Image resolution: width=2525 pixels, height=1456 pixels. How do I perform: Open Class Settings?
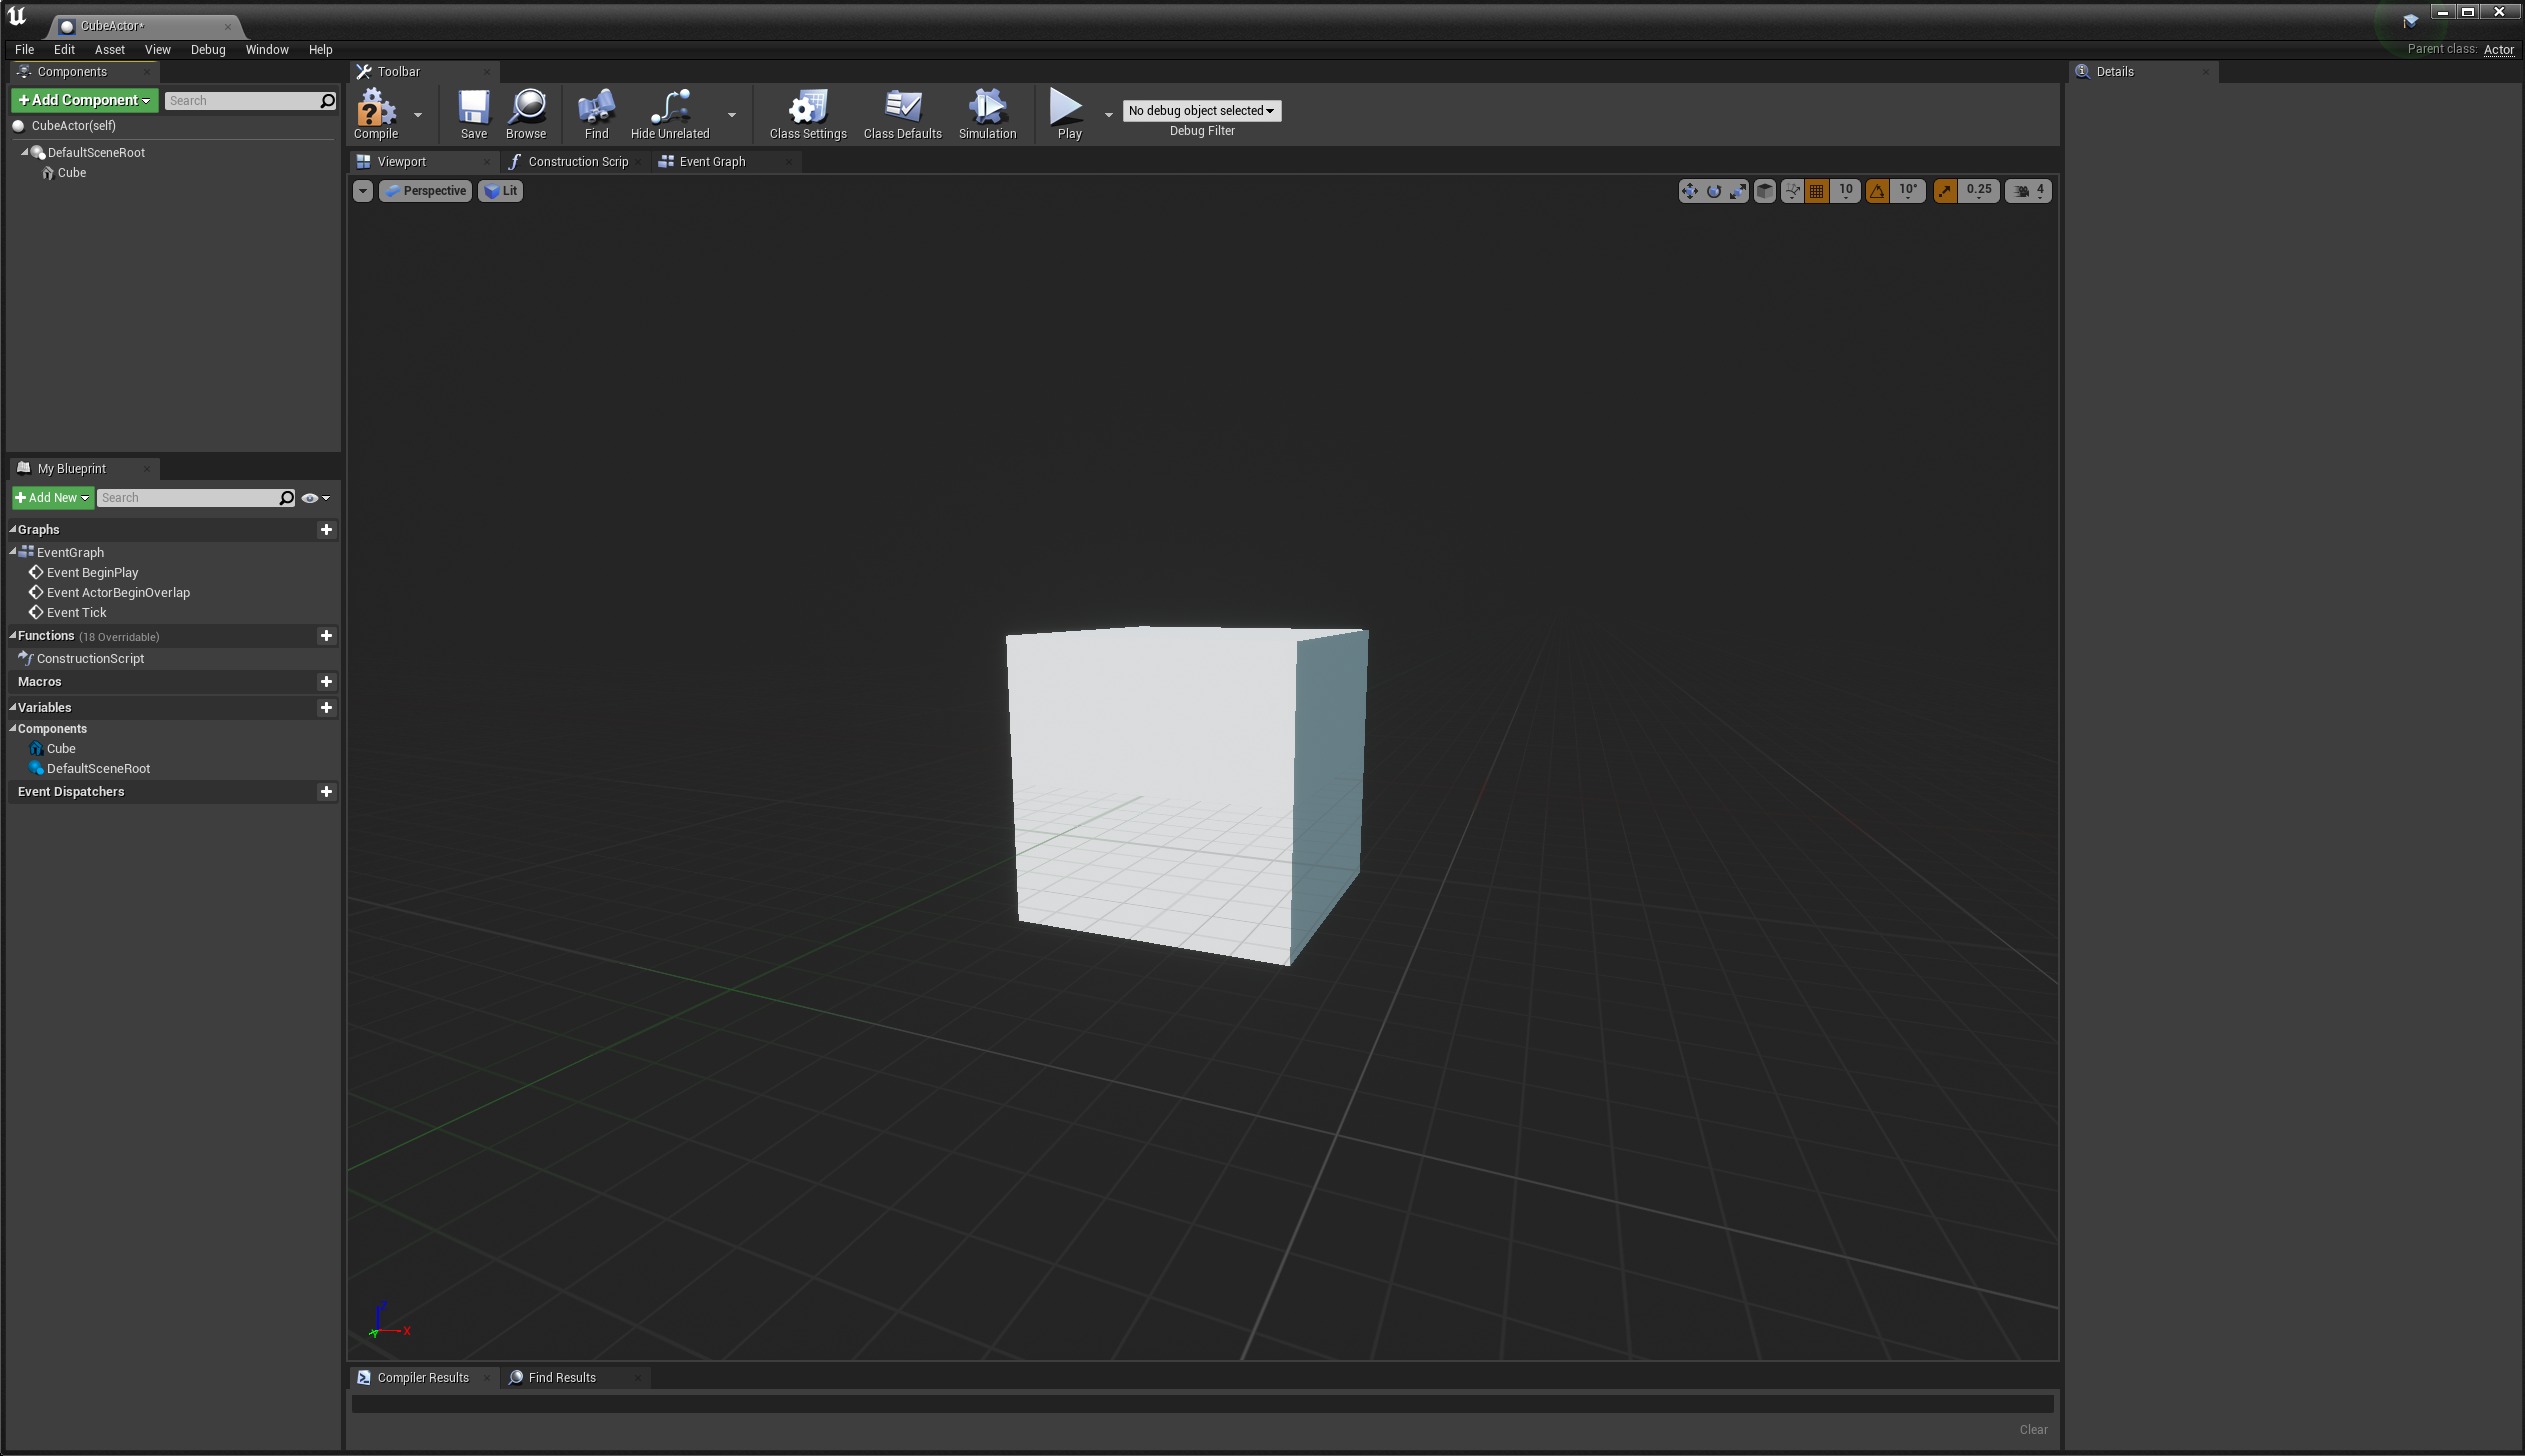(x=808, y=113)
